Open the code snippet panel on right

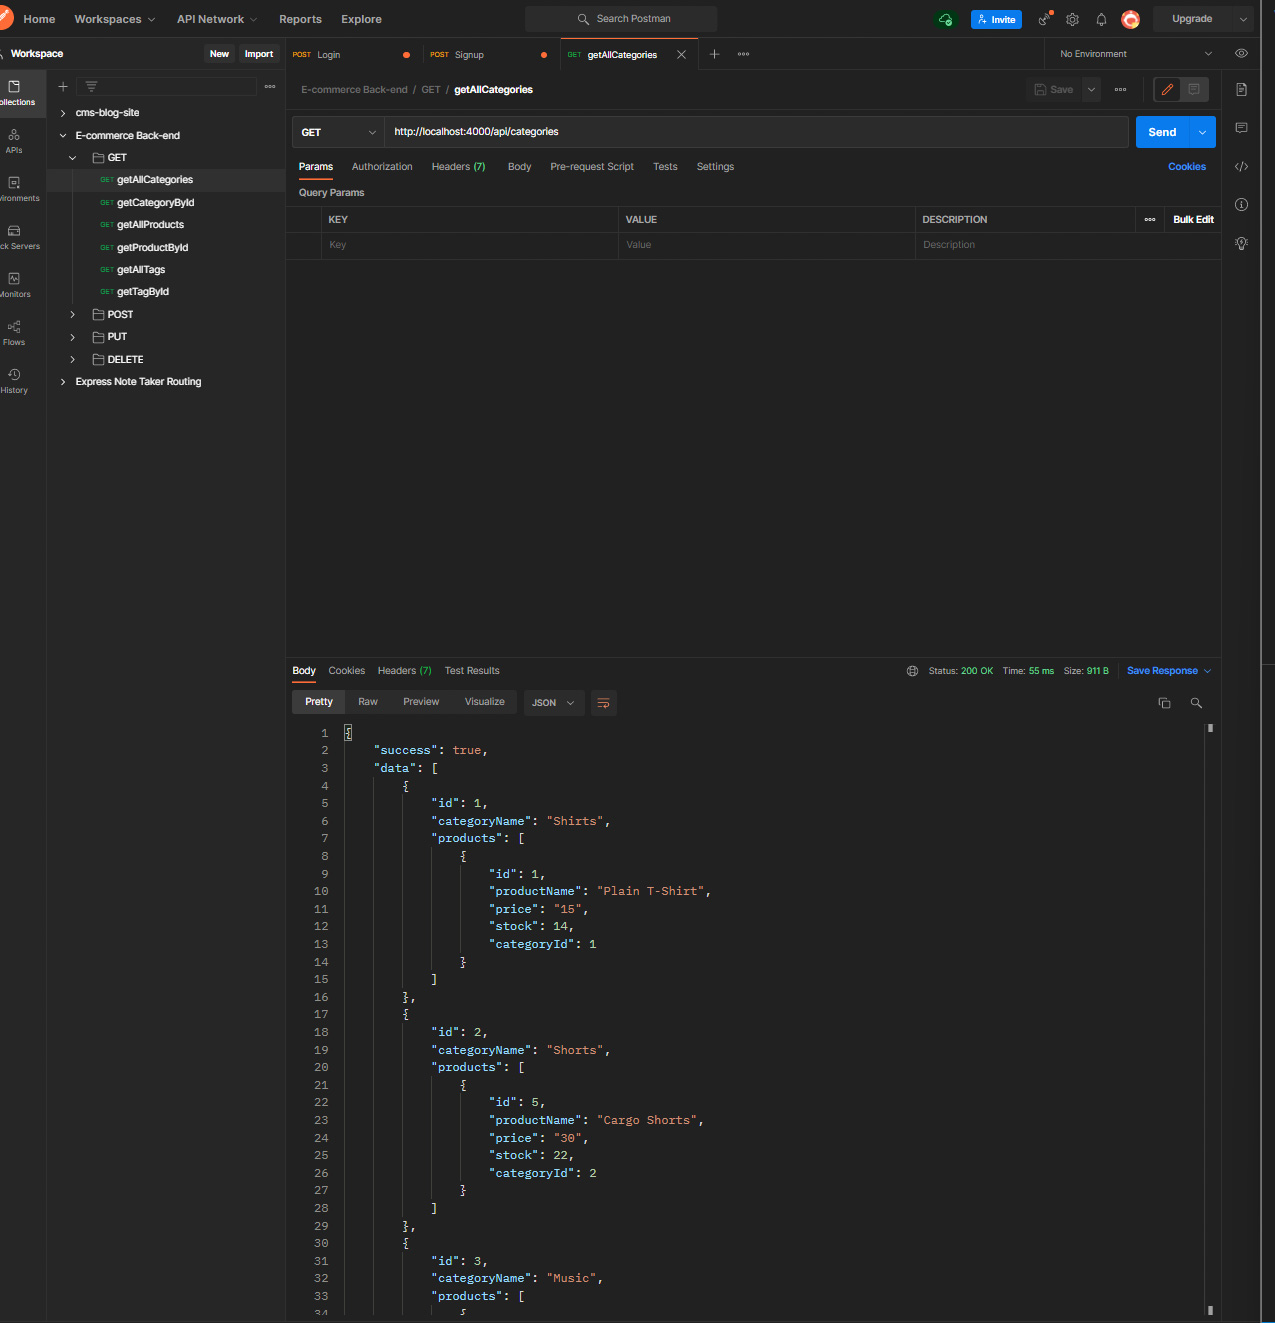point(1241,166)
